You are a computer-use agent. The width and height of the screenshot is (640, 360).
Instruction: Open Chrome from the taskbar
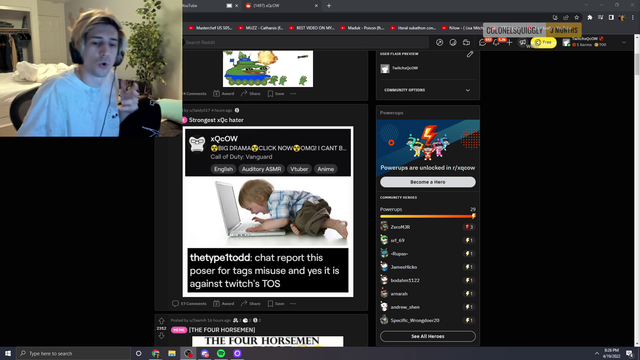pyautogui.click(x=156, y=353)
